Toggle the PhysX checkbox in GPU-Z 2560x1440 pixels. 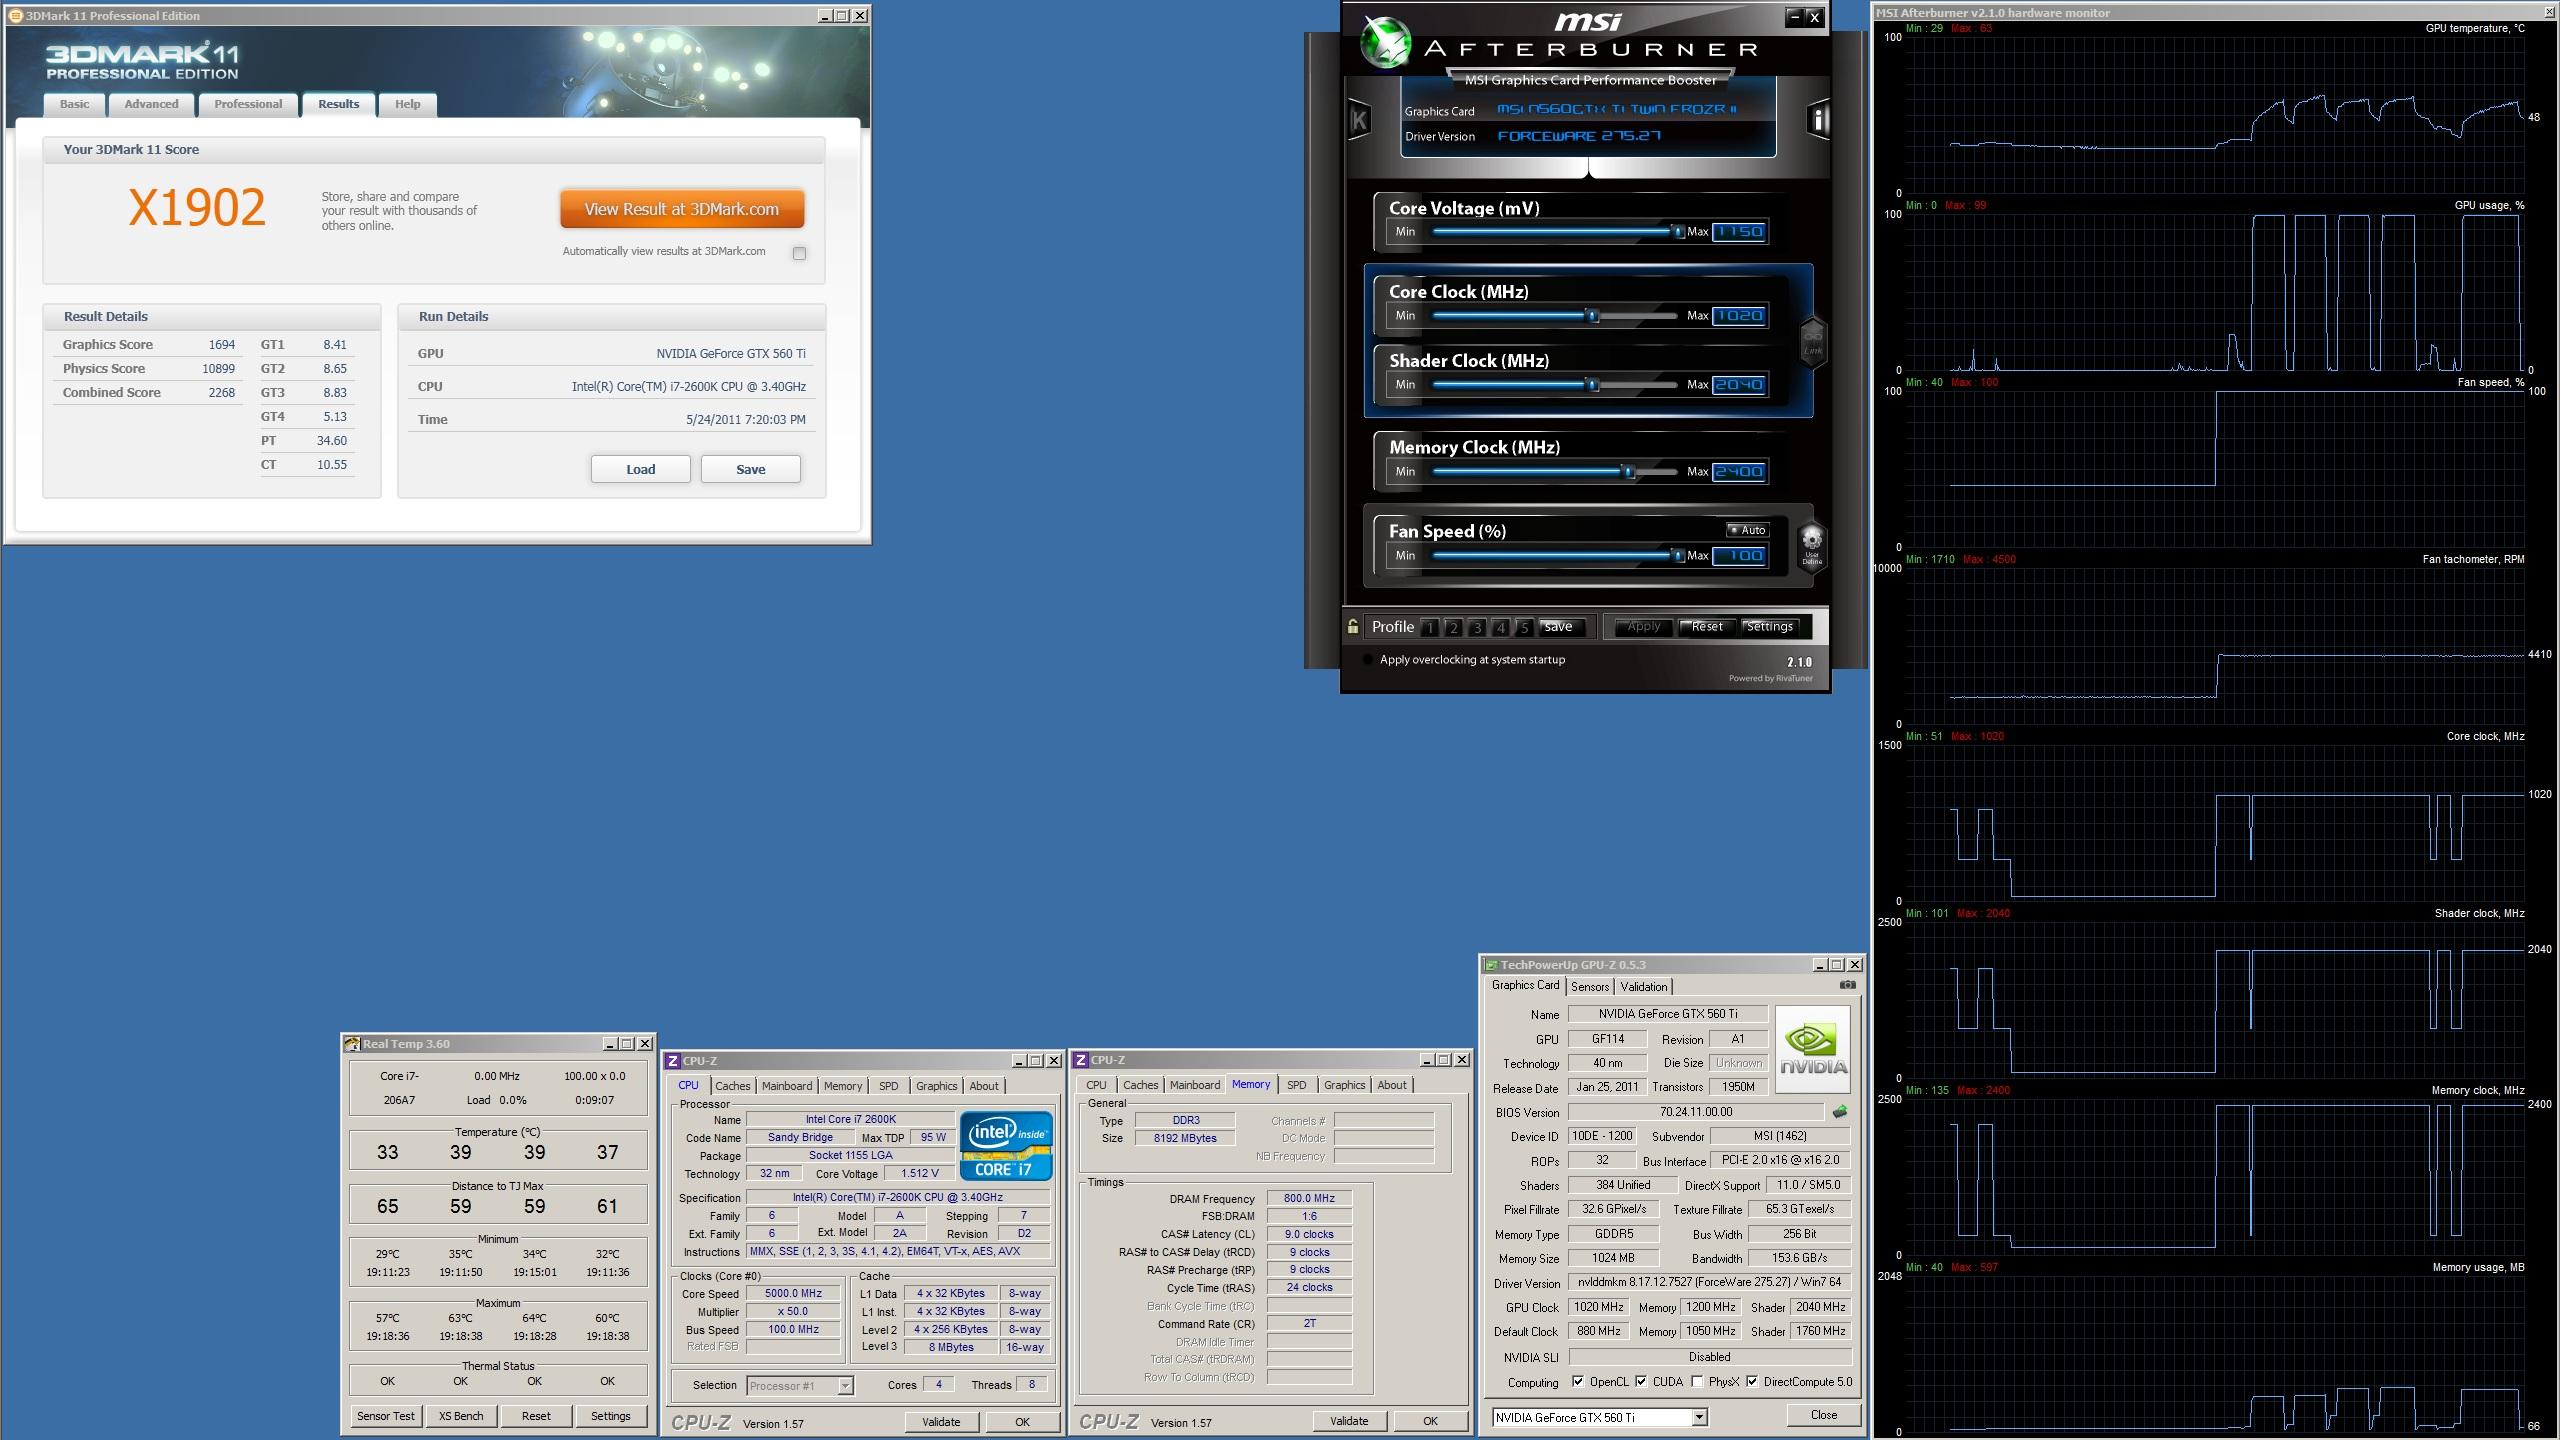coord(1697,1382)
